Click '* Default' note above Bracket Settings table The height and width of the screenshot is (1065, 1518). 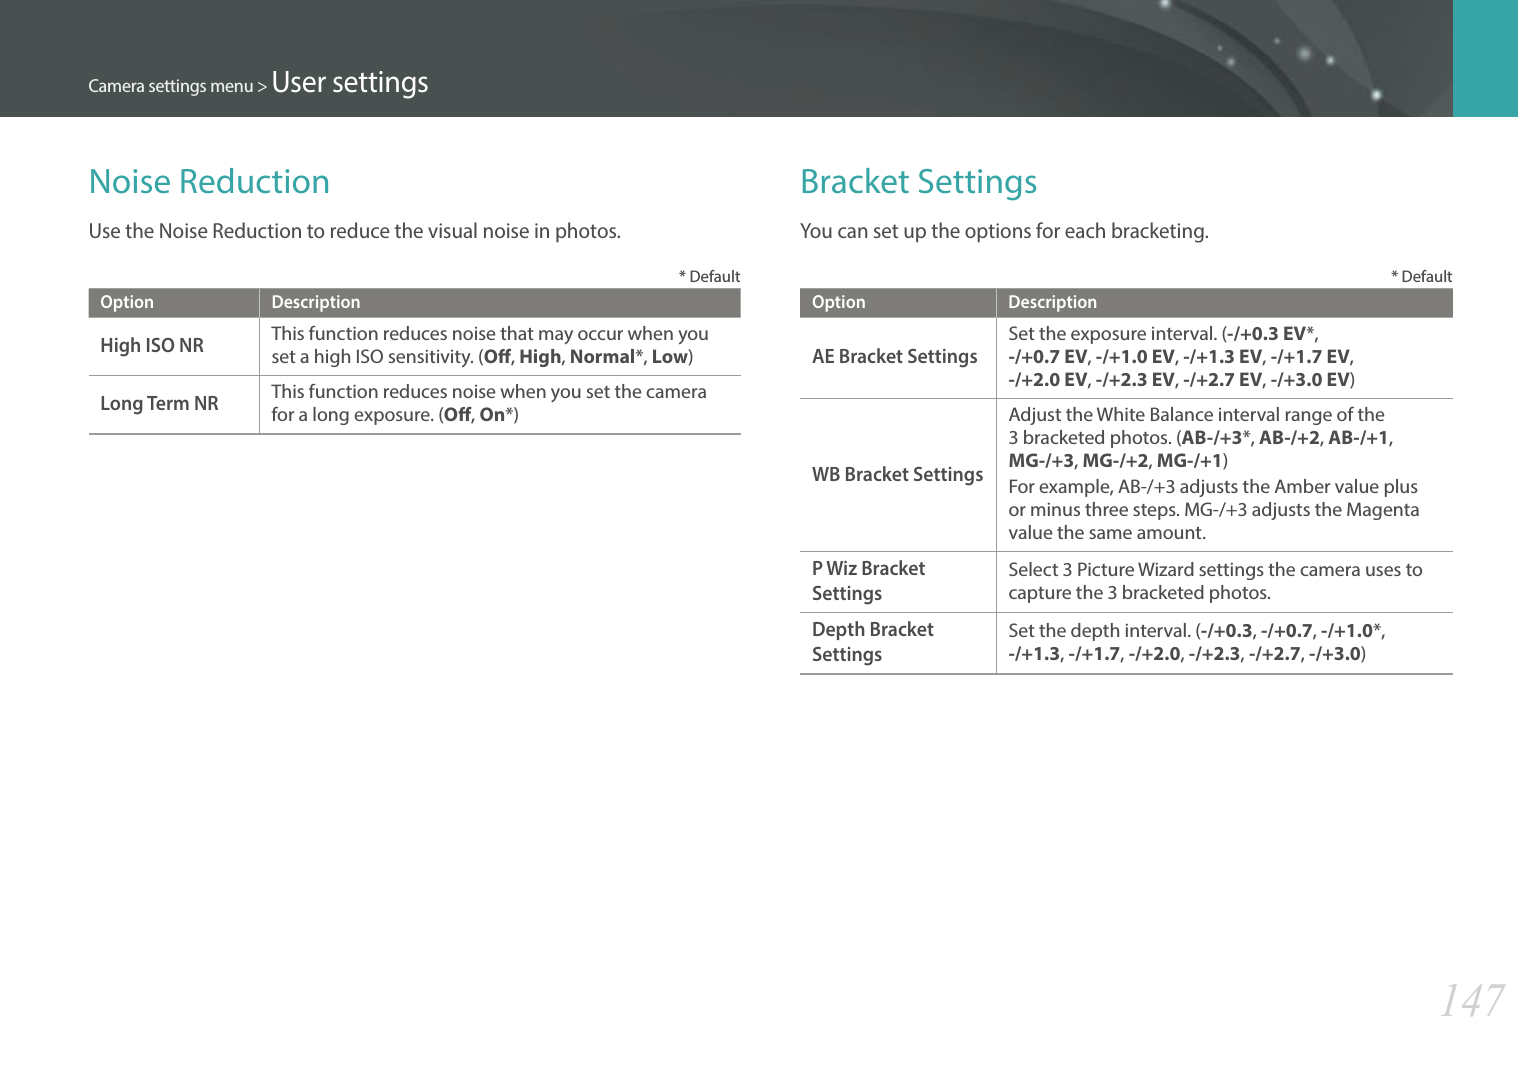tap(1421, 276)
